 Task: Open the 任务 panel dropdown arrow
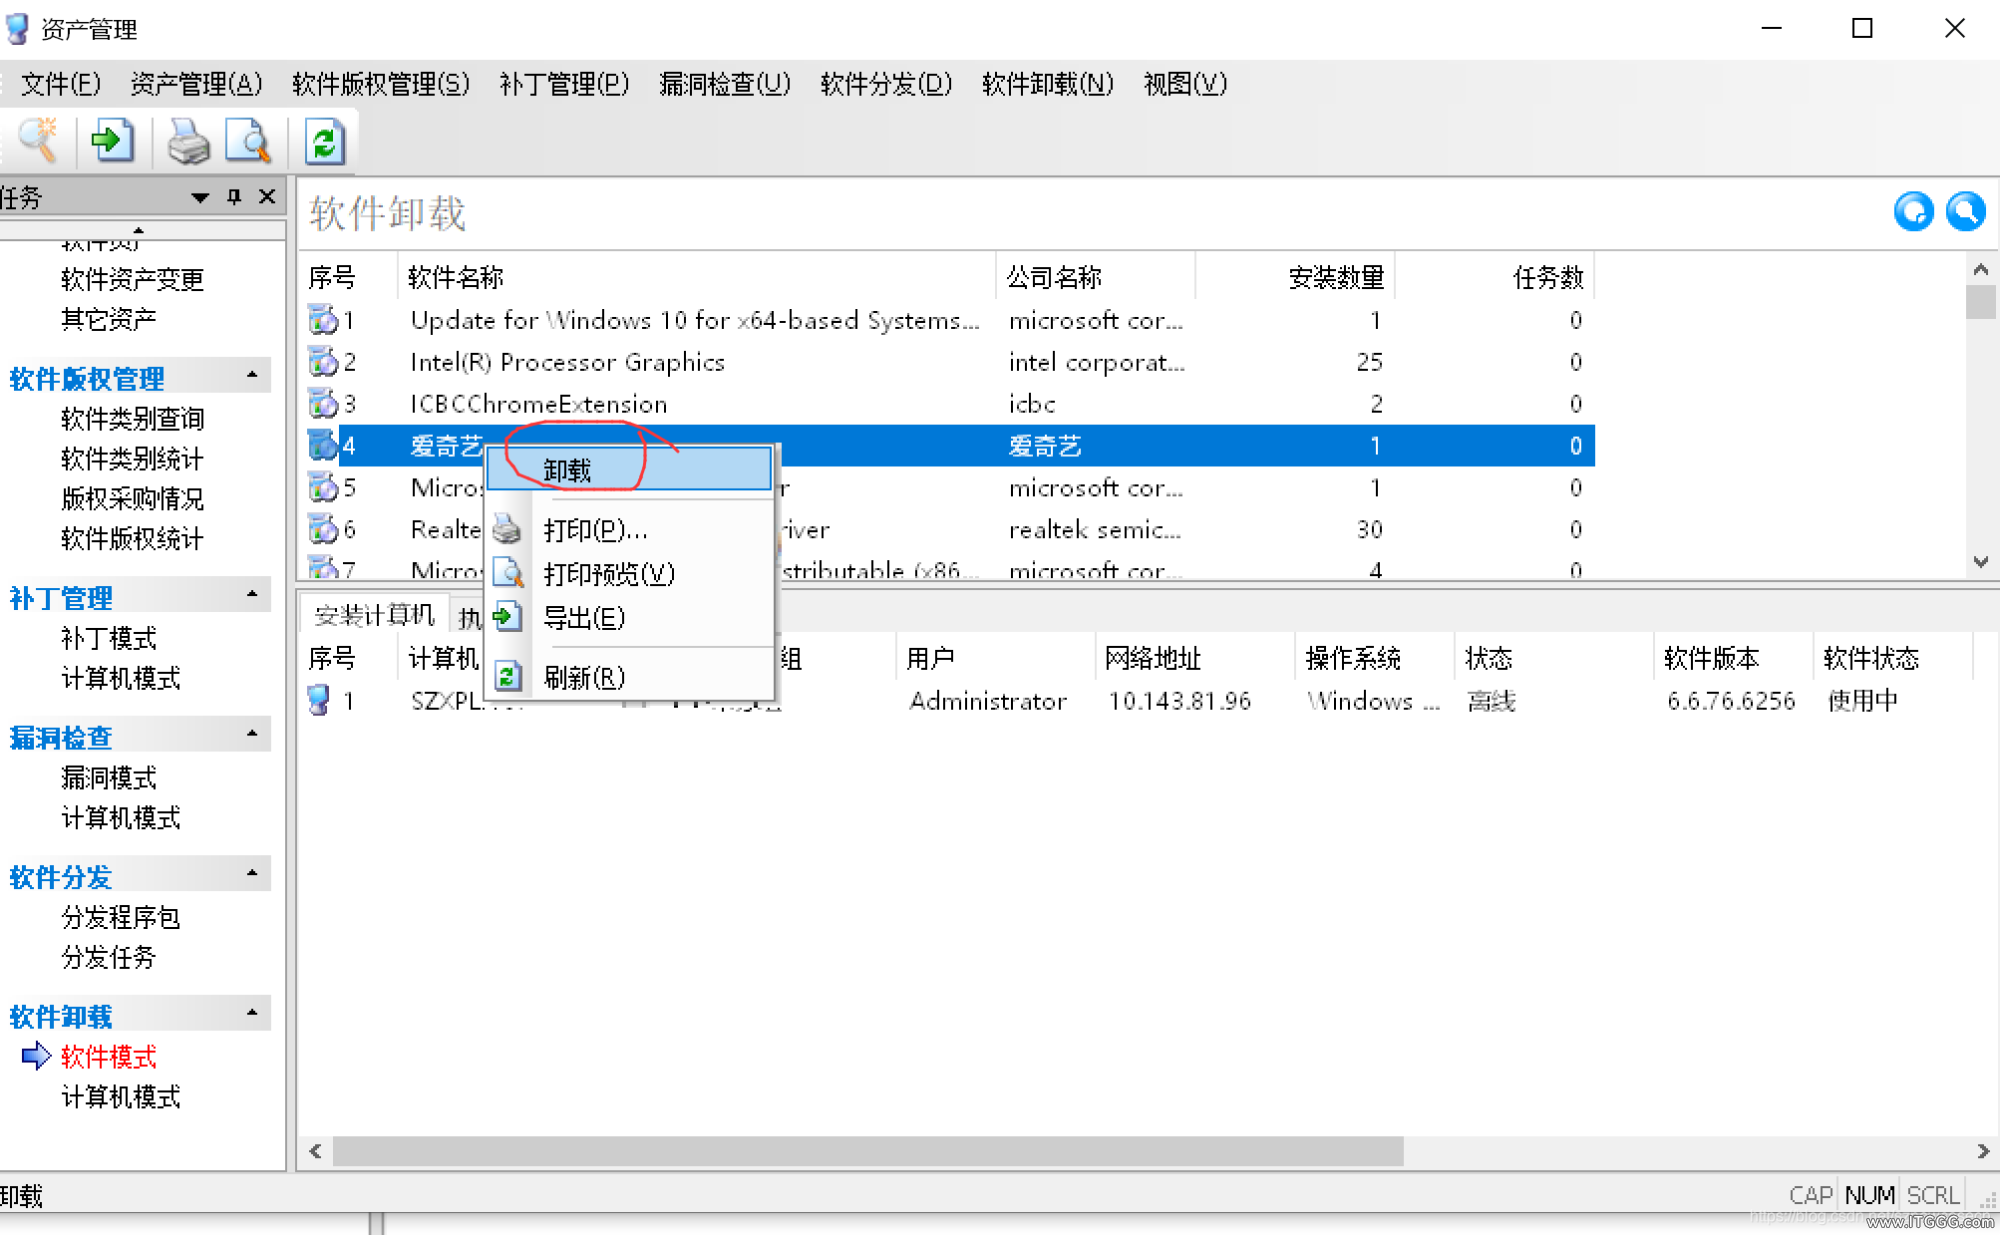click(200, 197)
